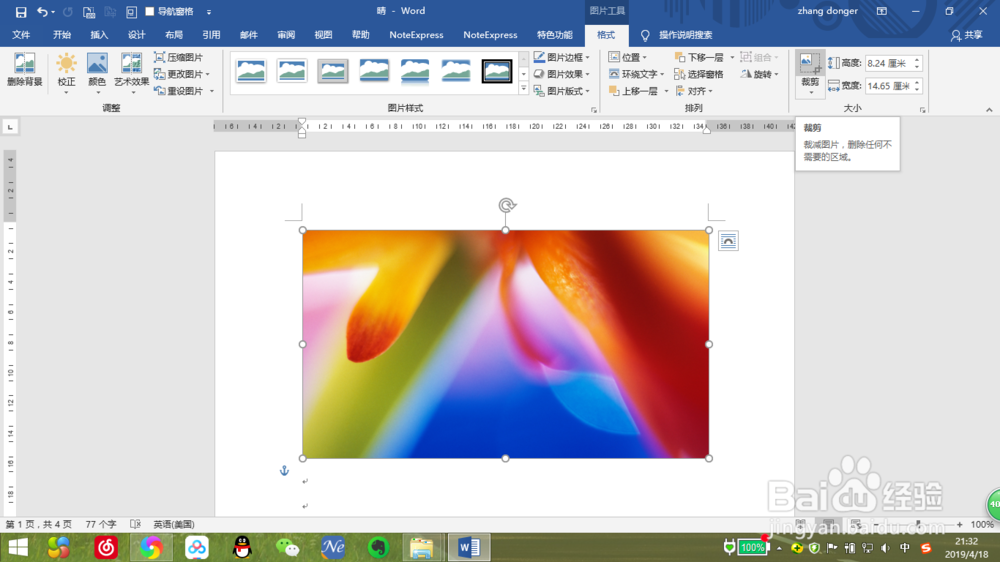Image resolution: width=1000 pixels, height=562 pixels.
Task: Open the Windows Start menu
Action: [x=18, y=547]
